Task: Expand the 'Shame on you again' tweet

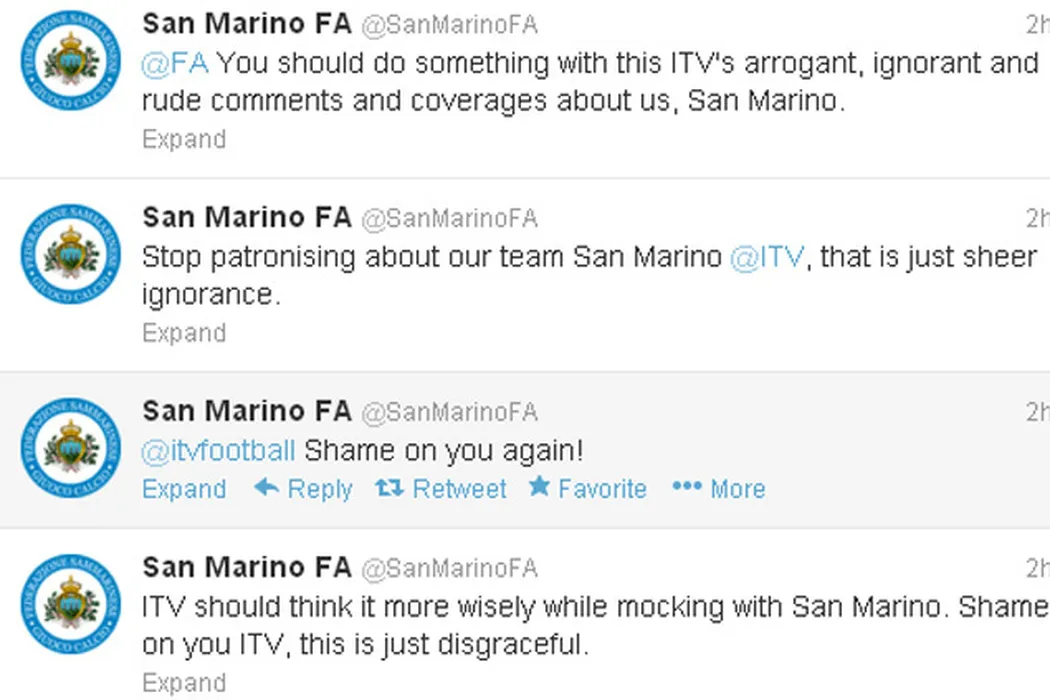Action: tap(184, 489)
